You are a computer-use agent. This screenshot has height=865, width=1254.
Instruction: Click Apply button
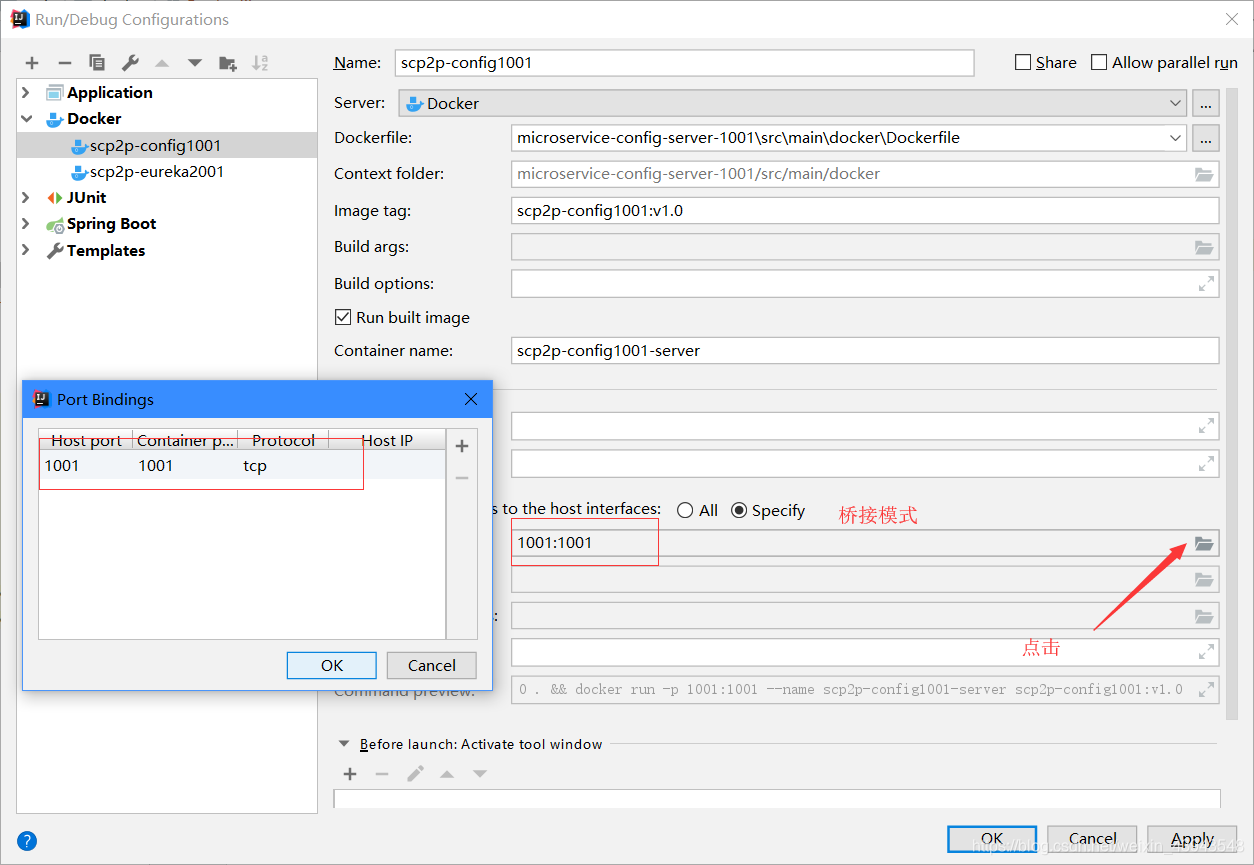coord(1192,839)
